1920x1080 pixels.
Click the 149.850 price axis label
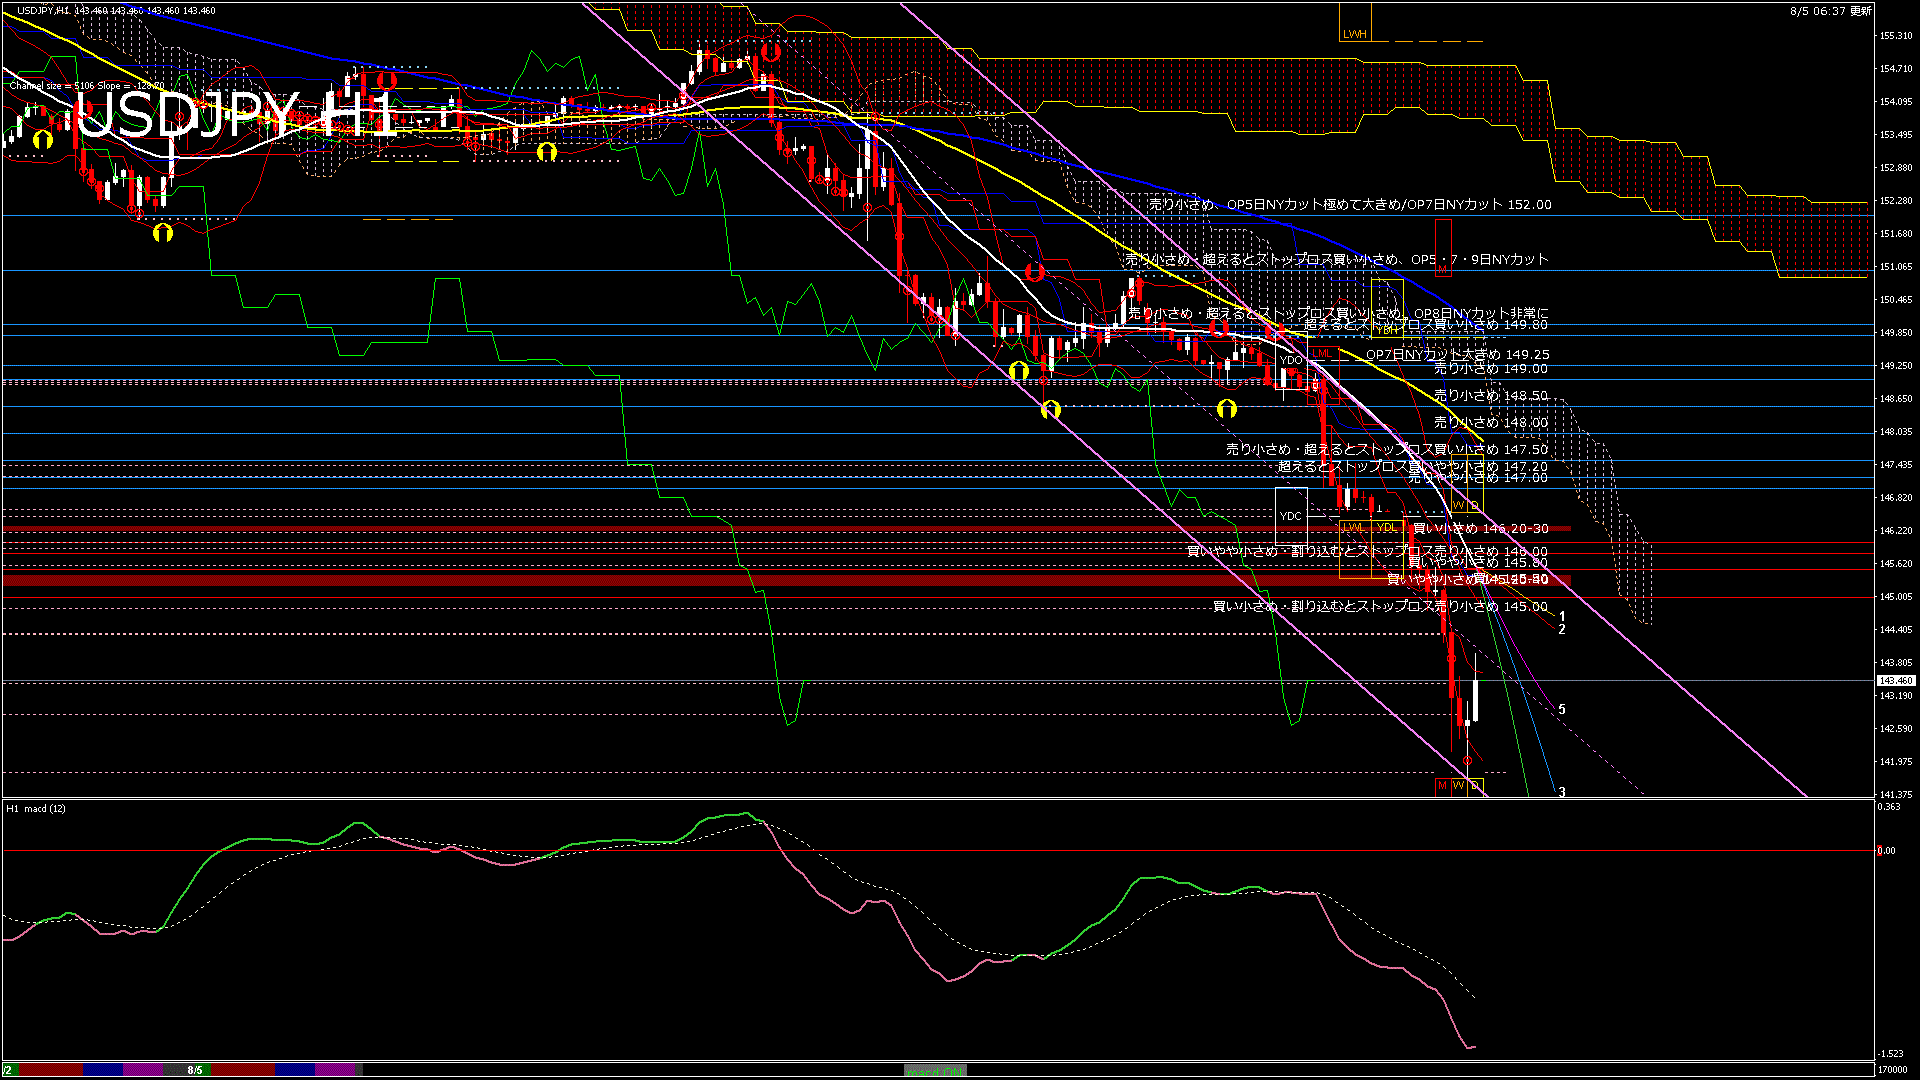pyautogui.click(x=1896, y=333)
